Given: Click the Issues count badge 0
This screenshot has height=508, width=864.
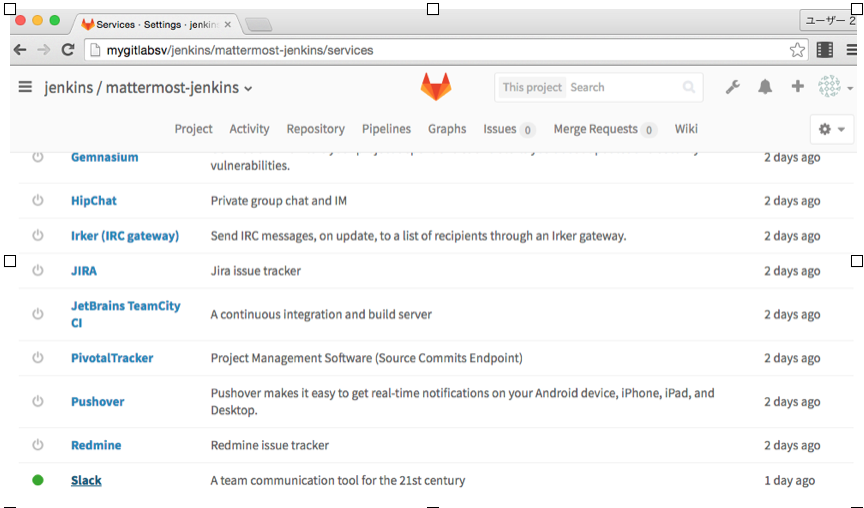Looking at the screenshot, I should pos(527,130).
